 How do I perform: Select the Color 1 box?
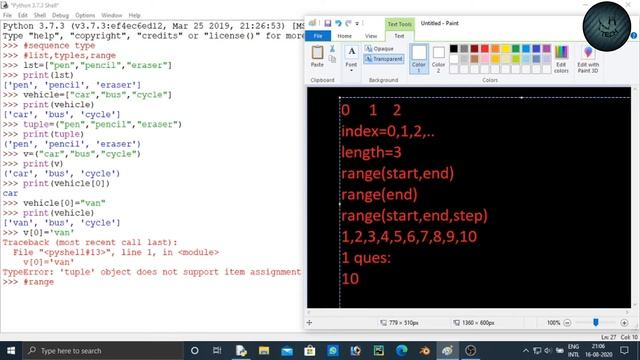(x=419, y=59)
